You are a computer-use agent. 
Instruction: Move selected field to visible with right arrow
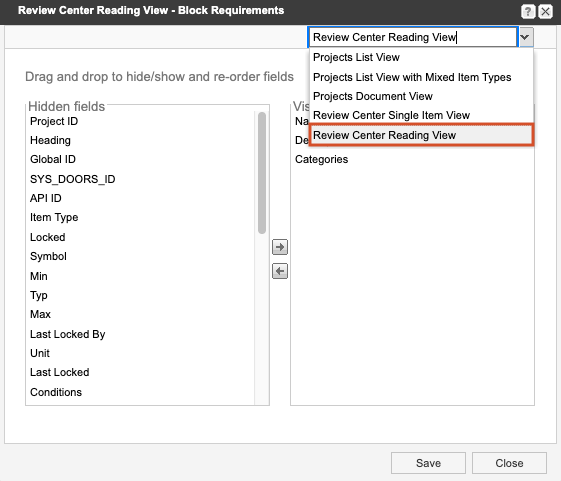(x=280, y=247)
